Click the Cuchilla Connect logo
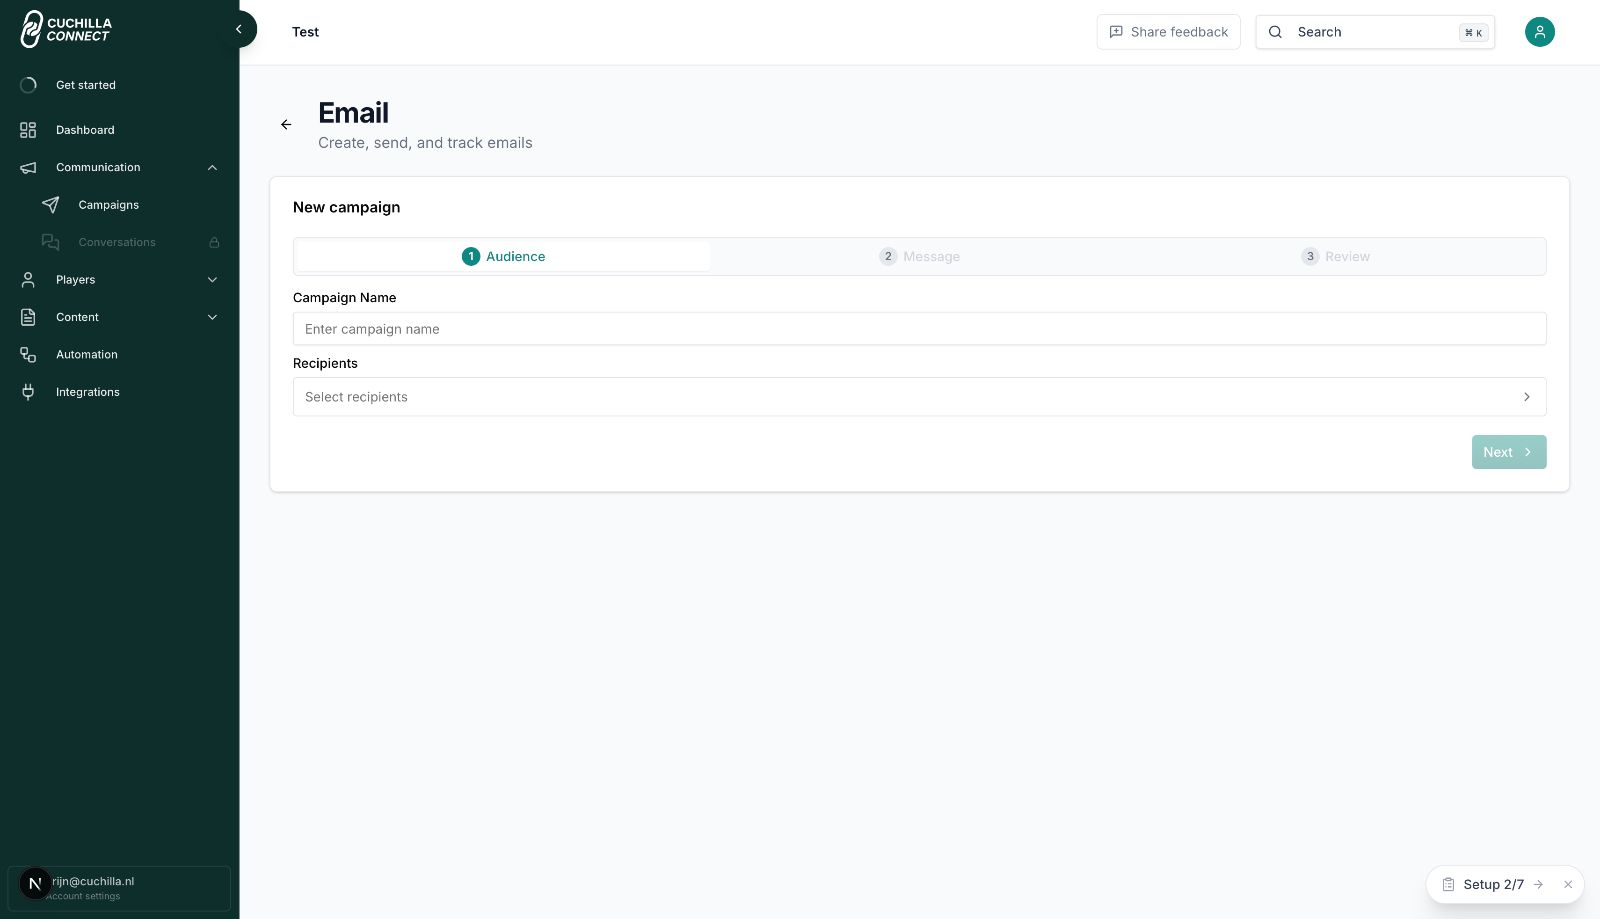The image size is (1600, 919). click(66, 29)
